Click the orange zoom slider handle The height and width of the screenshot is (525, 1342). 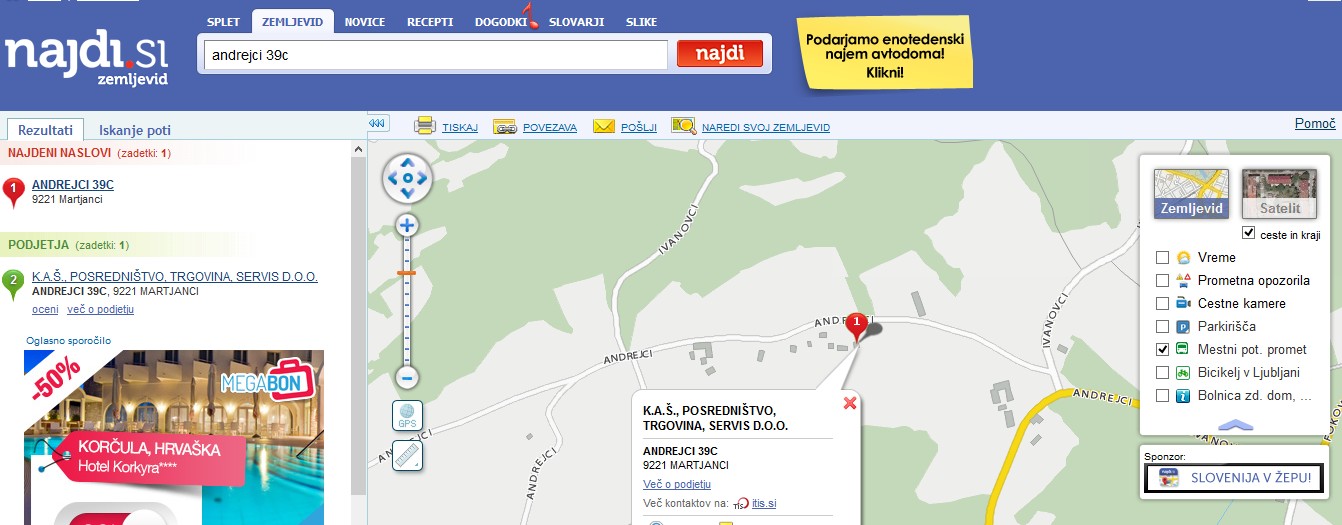[x=406, y=272]
